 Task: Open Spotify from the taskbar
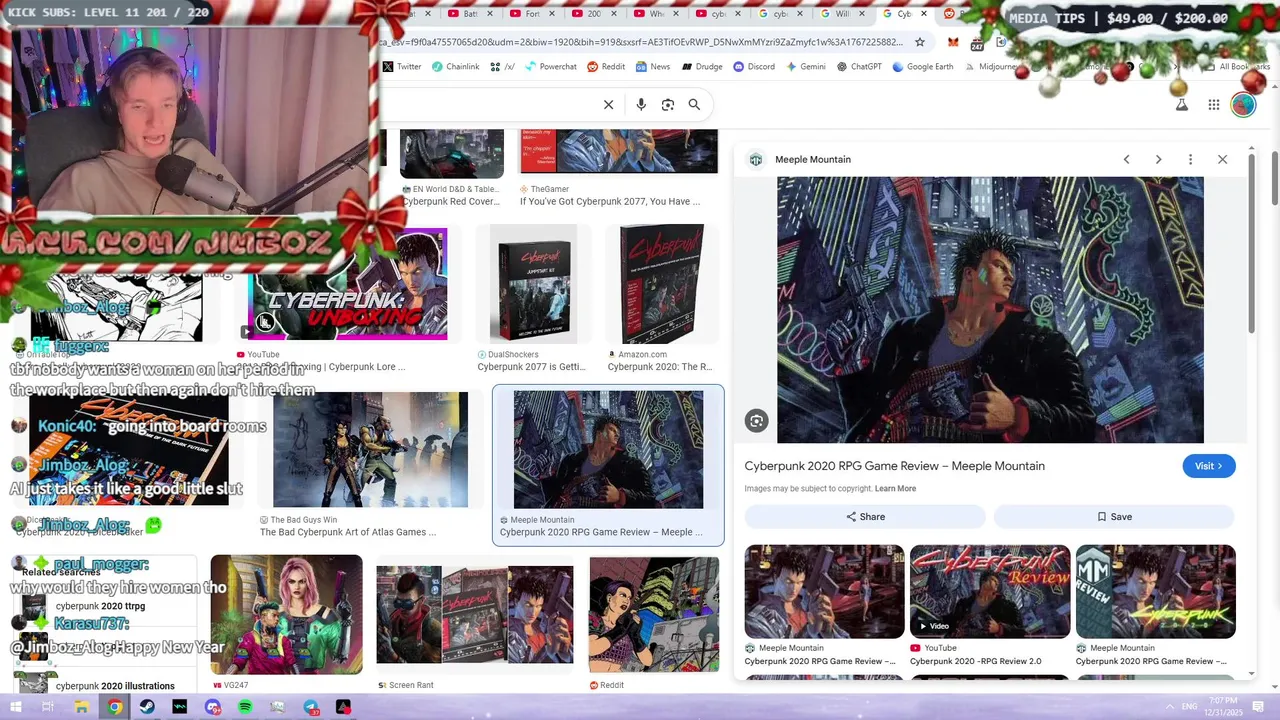coord(245,707)
